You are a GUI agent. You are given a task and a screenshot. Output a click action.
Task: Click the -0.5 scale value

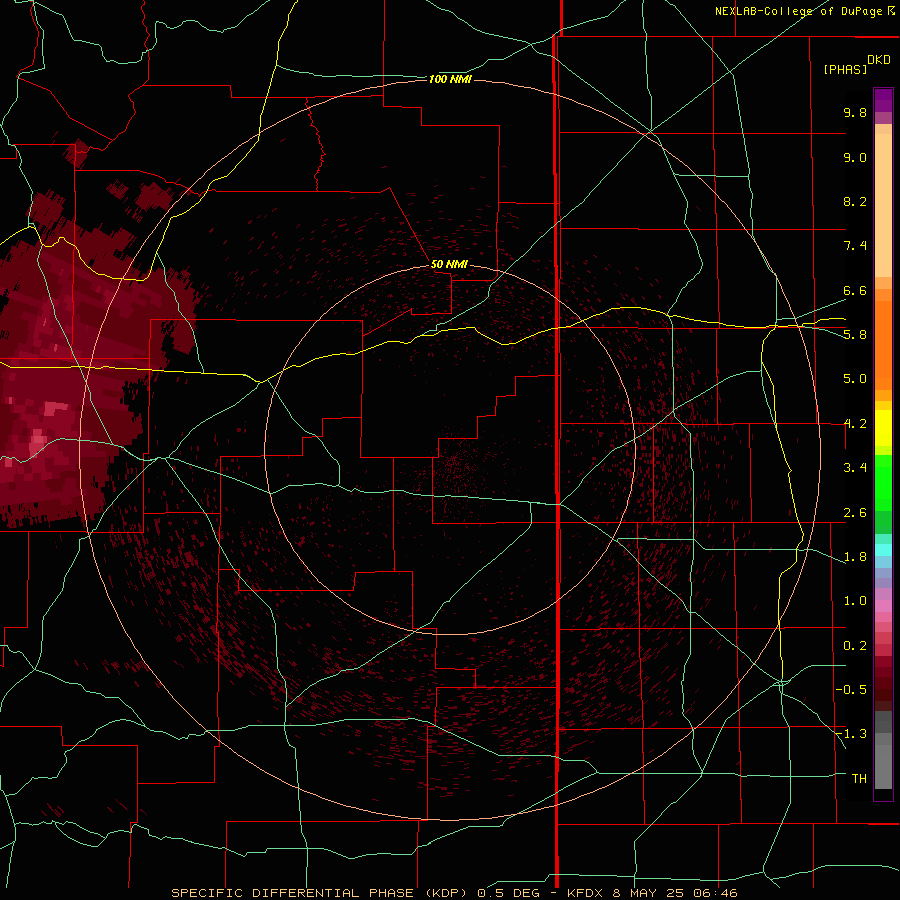click(x=852, y=690)
